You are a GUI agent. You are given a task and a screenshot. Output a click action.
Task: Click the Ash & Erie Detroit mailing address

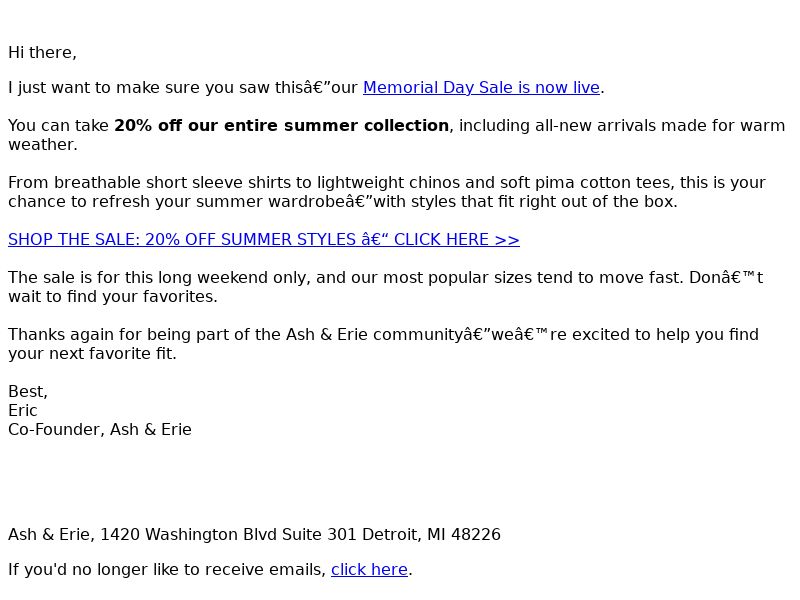pos(255,535)
